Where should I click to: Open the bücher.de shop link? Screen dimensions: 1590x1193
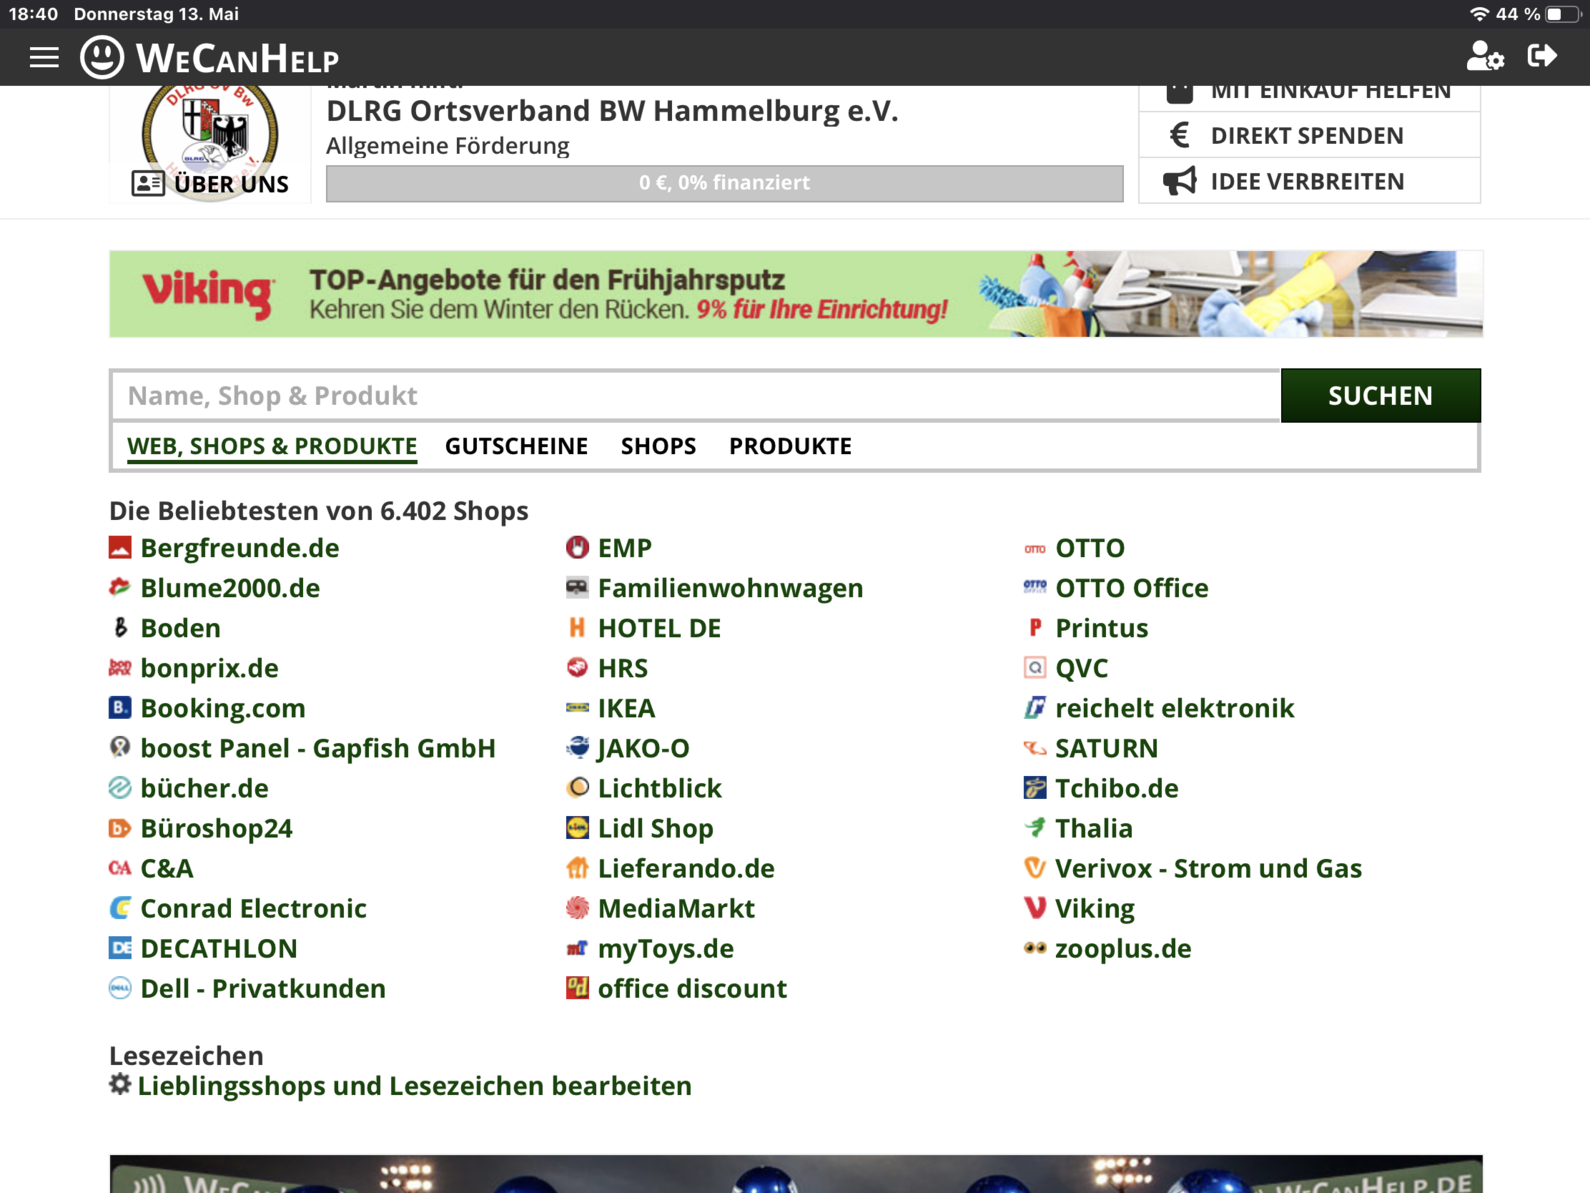(x=204, y=788)
